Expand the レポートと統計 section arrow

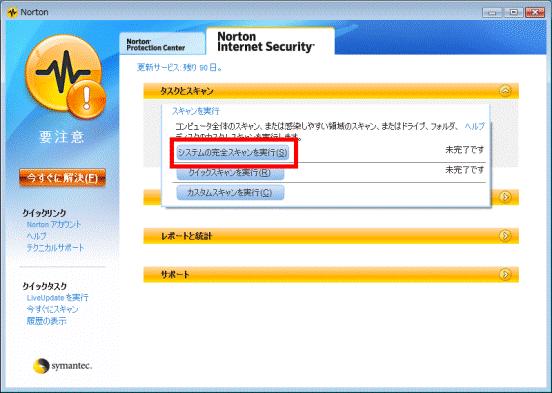tap(505, 236)
